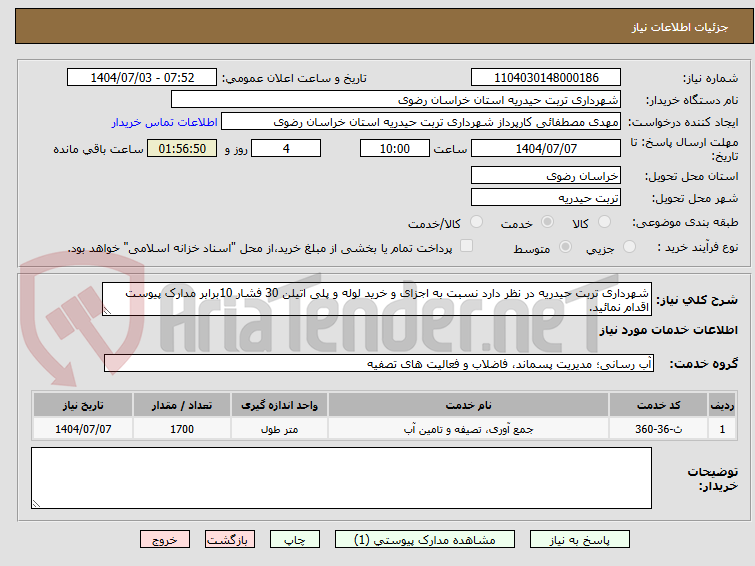Click the اطلاعات خدمات مورد نیاز heading

coord(668,330)
